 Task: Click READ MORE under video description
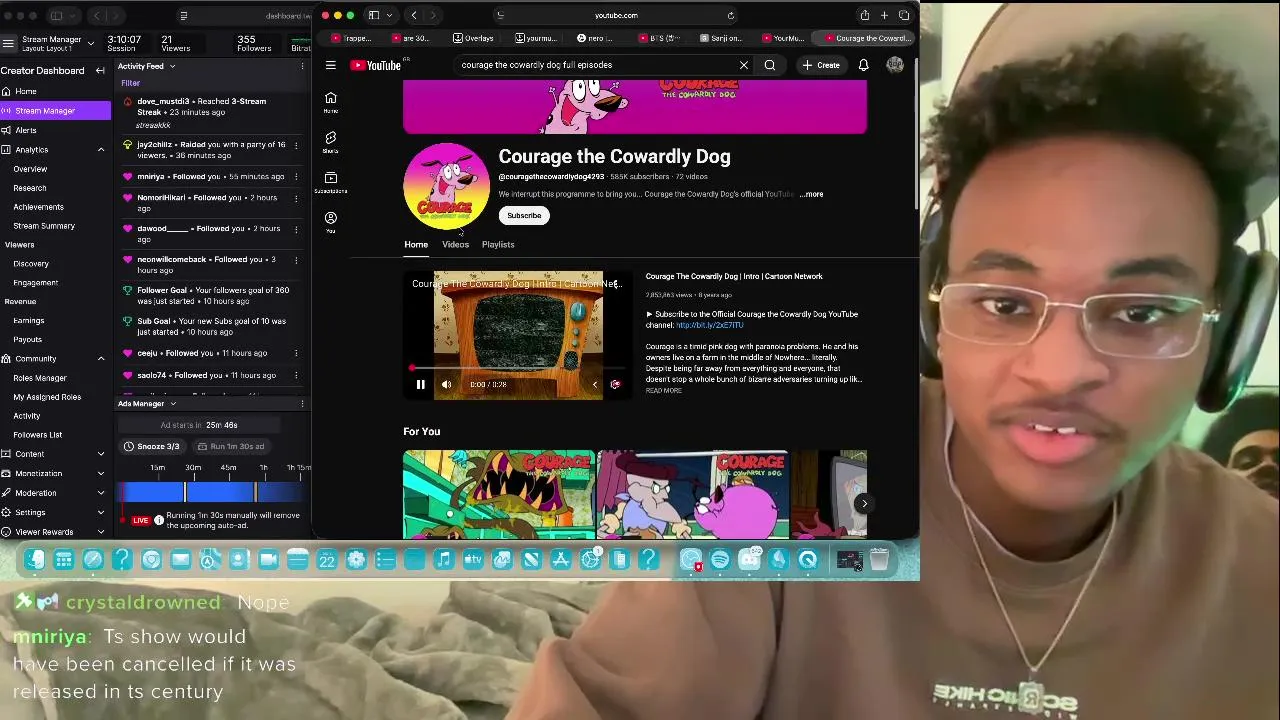pos(664,391)
